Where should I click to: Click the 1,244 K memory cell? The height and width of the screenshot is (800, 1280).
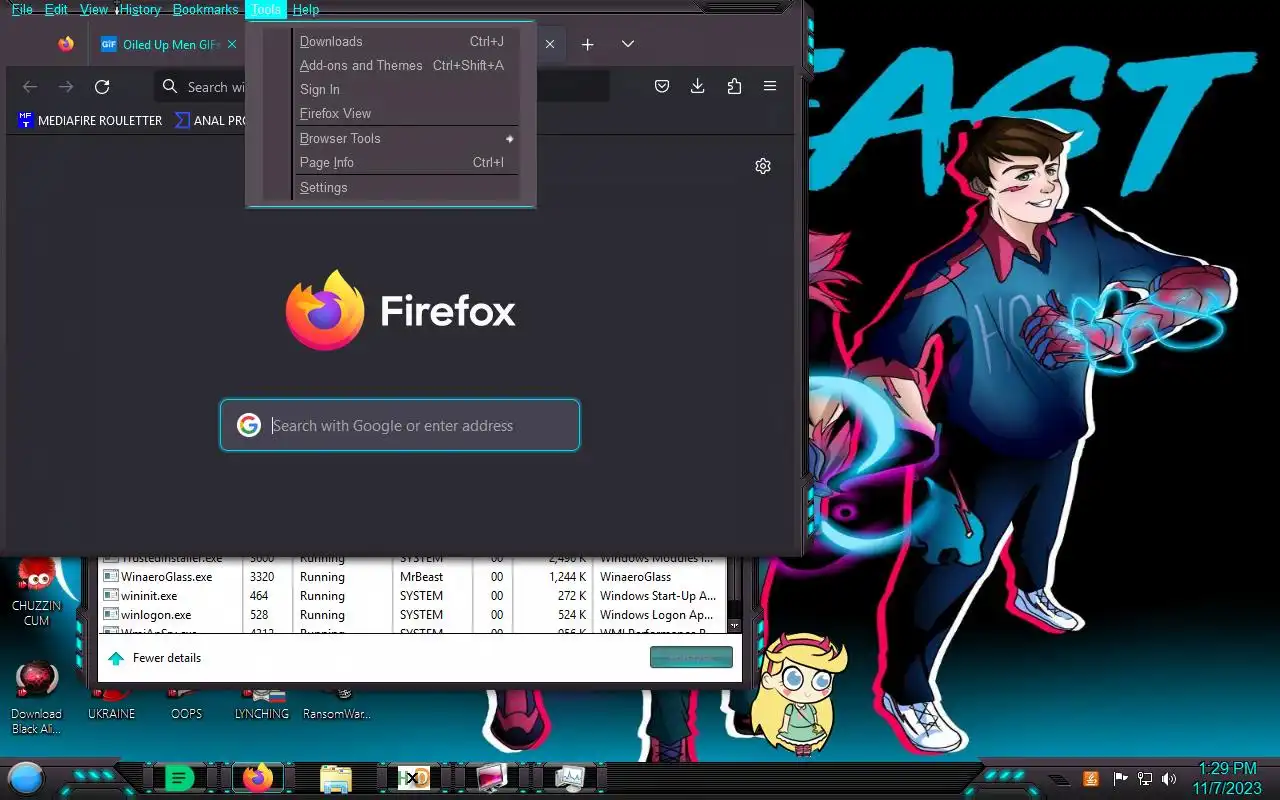(552, 577)
